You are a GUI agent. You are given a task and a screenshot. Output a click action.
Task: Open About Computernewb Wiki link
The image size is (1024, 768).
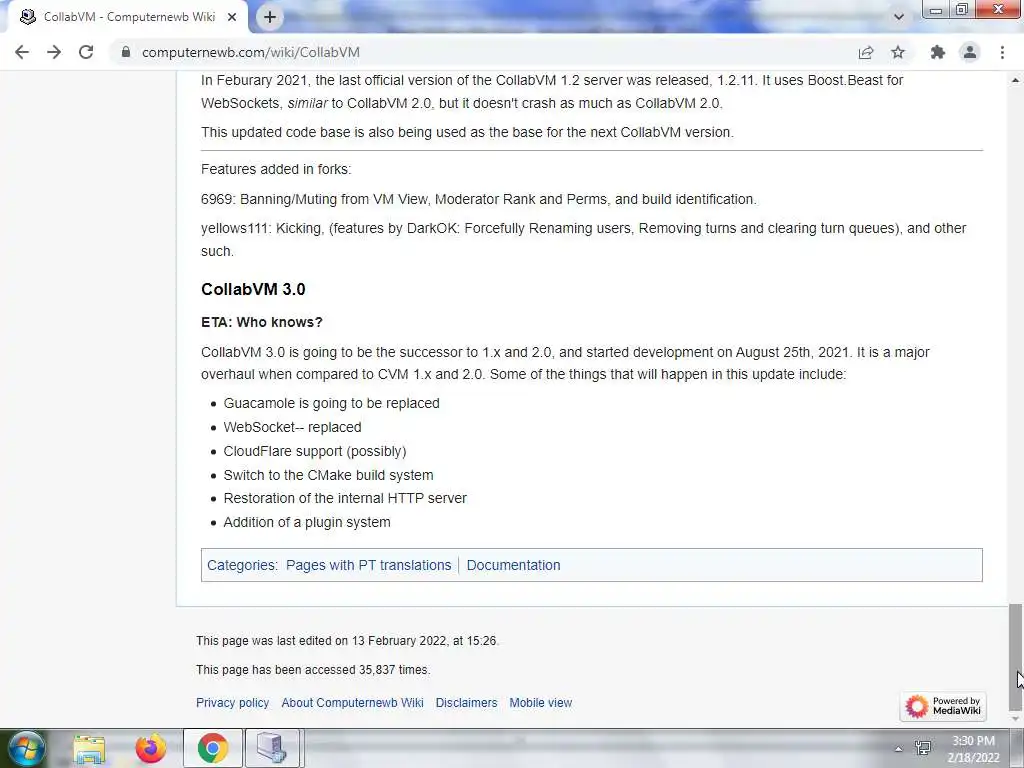353,703
